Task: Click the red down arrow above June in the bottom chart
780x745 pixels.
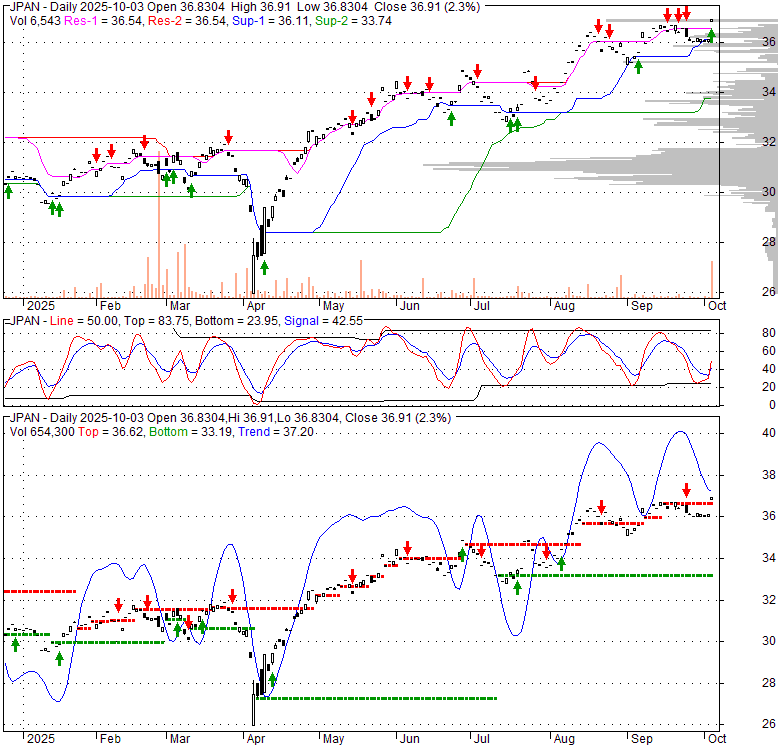Action: (x=407, y=549)
